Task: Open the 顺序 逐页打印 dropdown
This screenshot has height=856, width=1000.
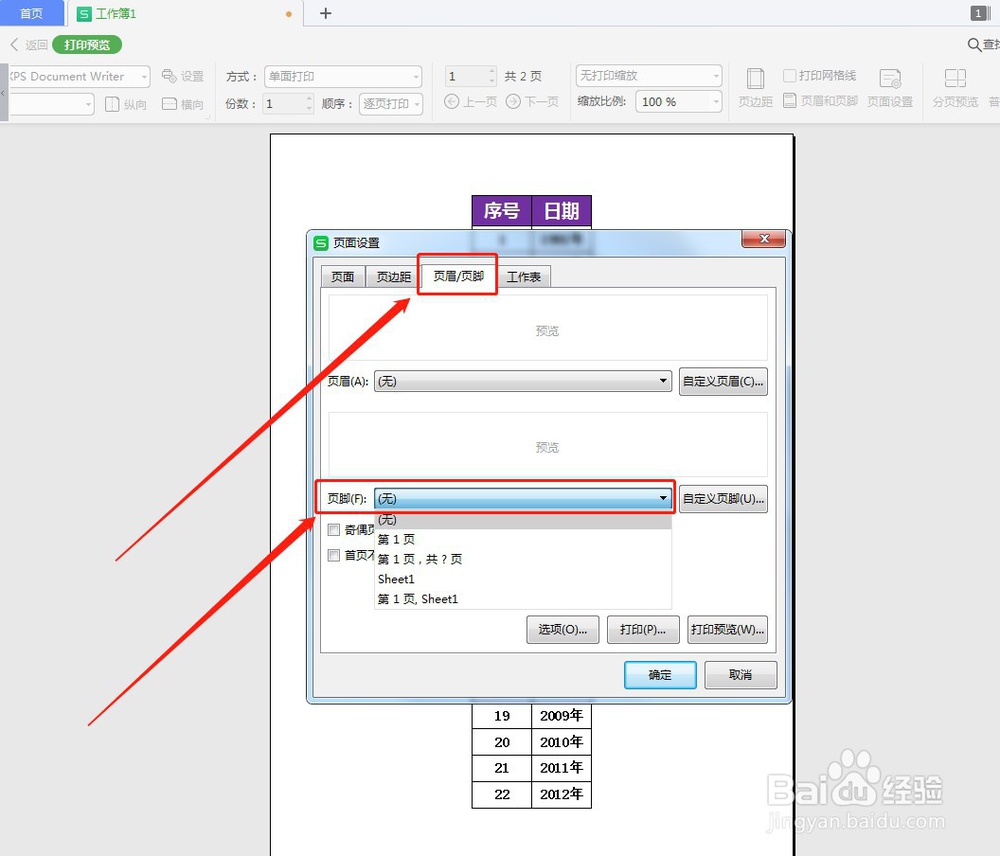Action: click(x=391, y=103)
